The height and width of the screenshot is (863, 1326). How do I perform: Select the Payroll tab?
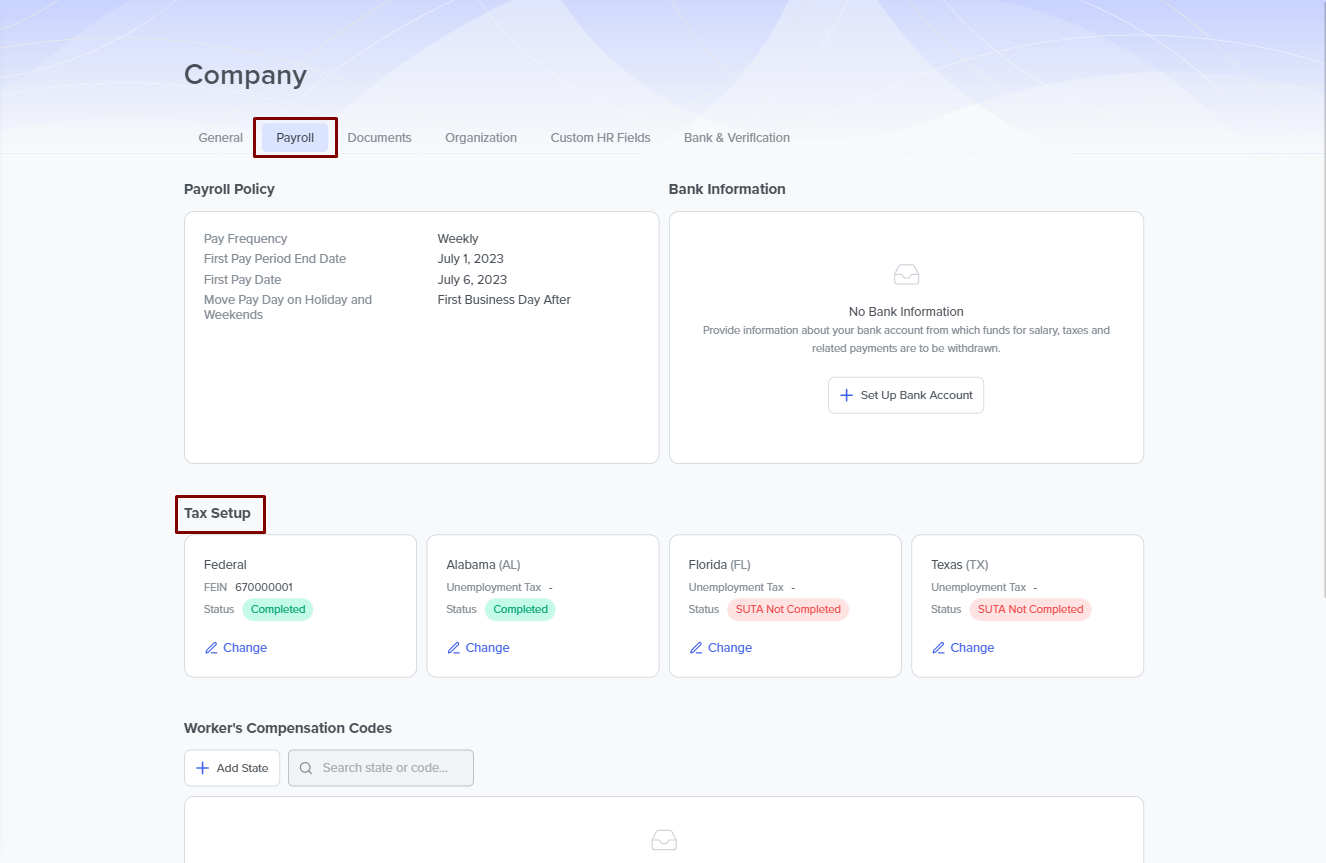[295, 138]
